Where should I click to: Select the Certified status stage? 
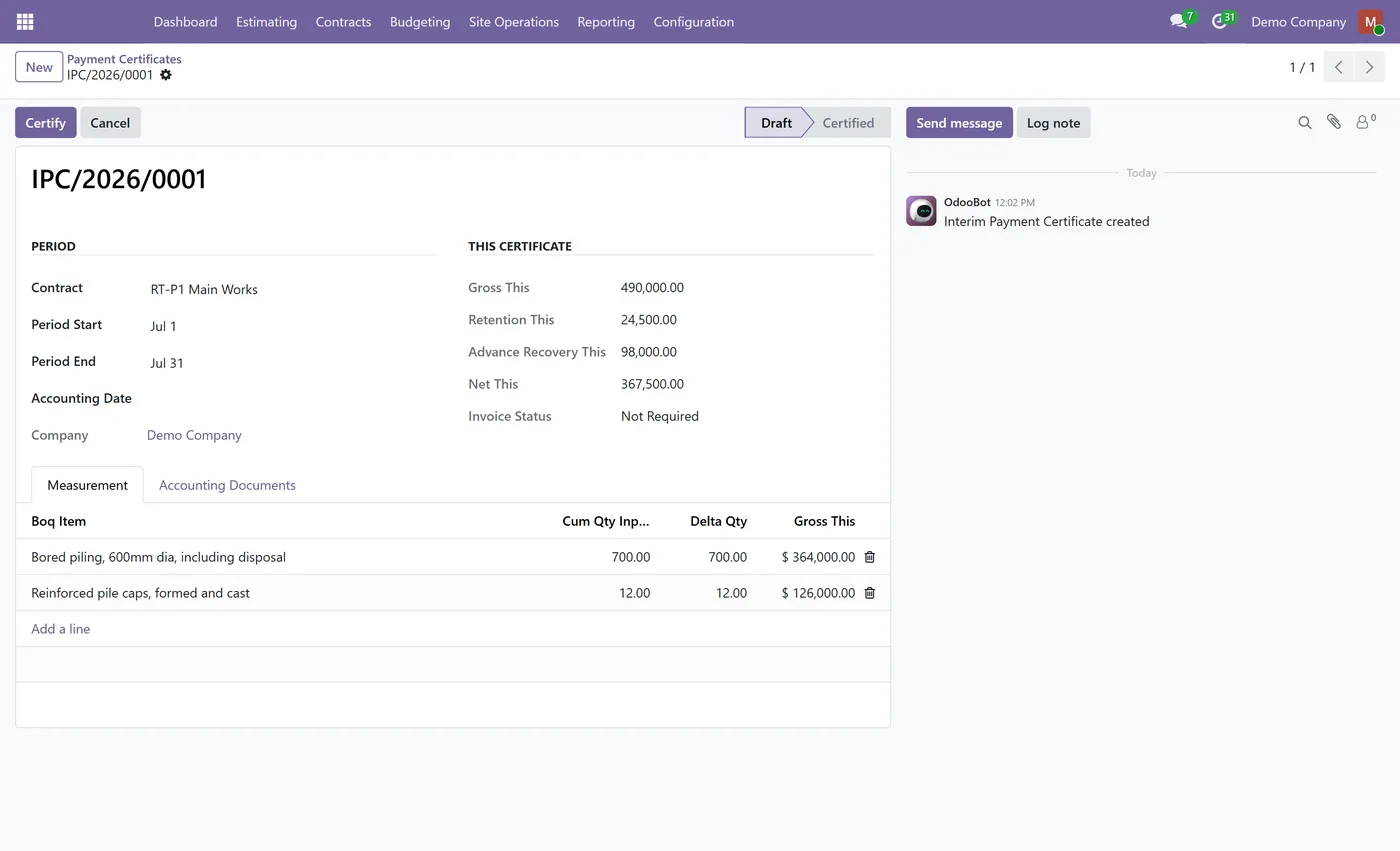[x=848, y=123]
